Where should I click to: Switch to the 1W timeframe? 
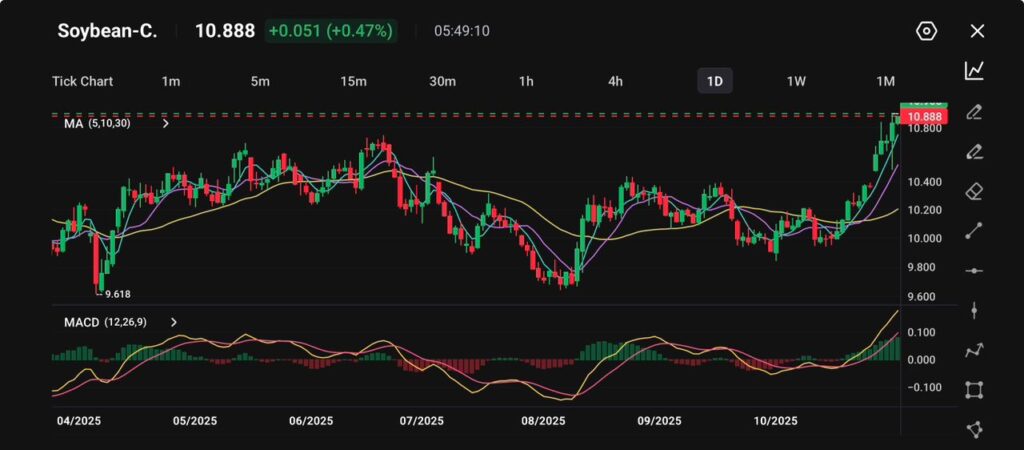click(796, 81)
